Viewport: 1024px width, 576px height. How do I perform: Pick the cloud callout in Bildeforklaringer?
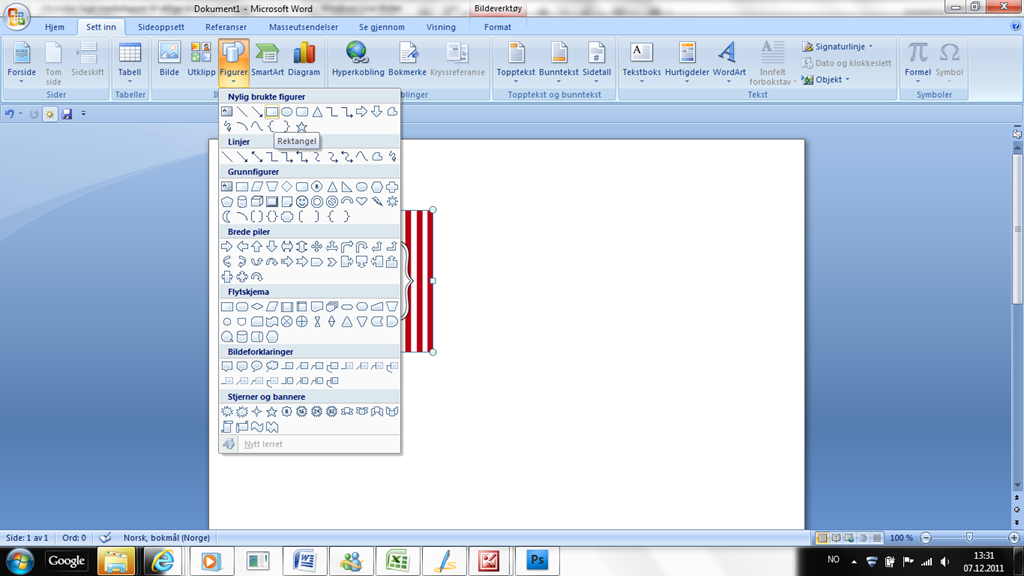pos(272,366)
